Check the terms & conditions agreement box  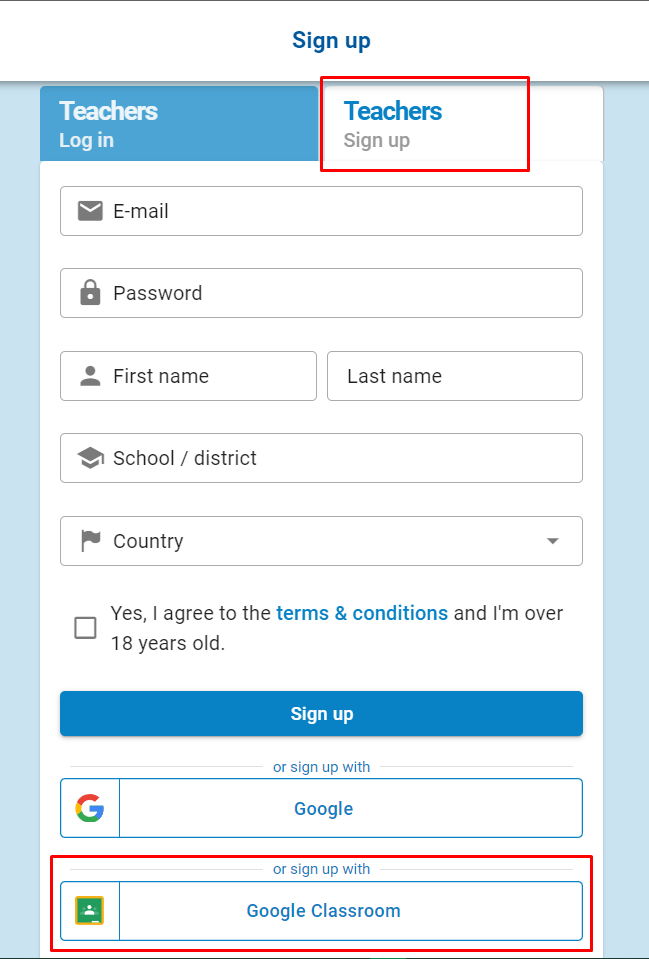85,628
